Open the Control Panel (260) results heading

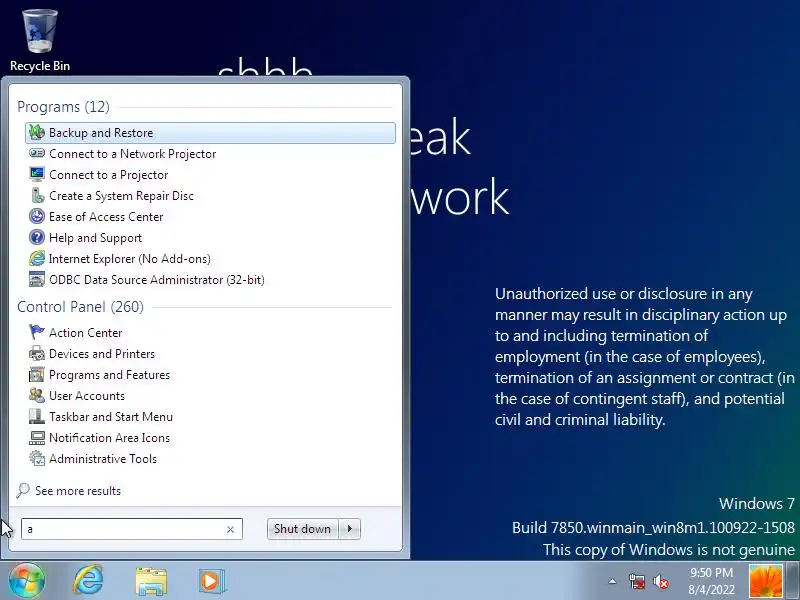[81, 307]
